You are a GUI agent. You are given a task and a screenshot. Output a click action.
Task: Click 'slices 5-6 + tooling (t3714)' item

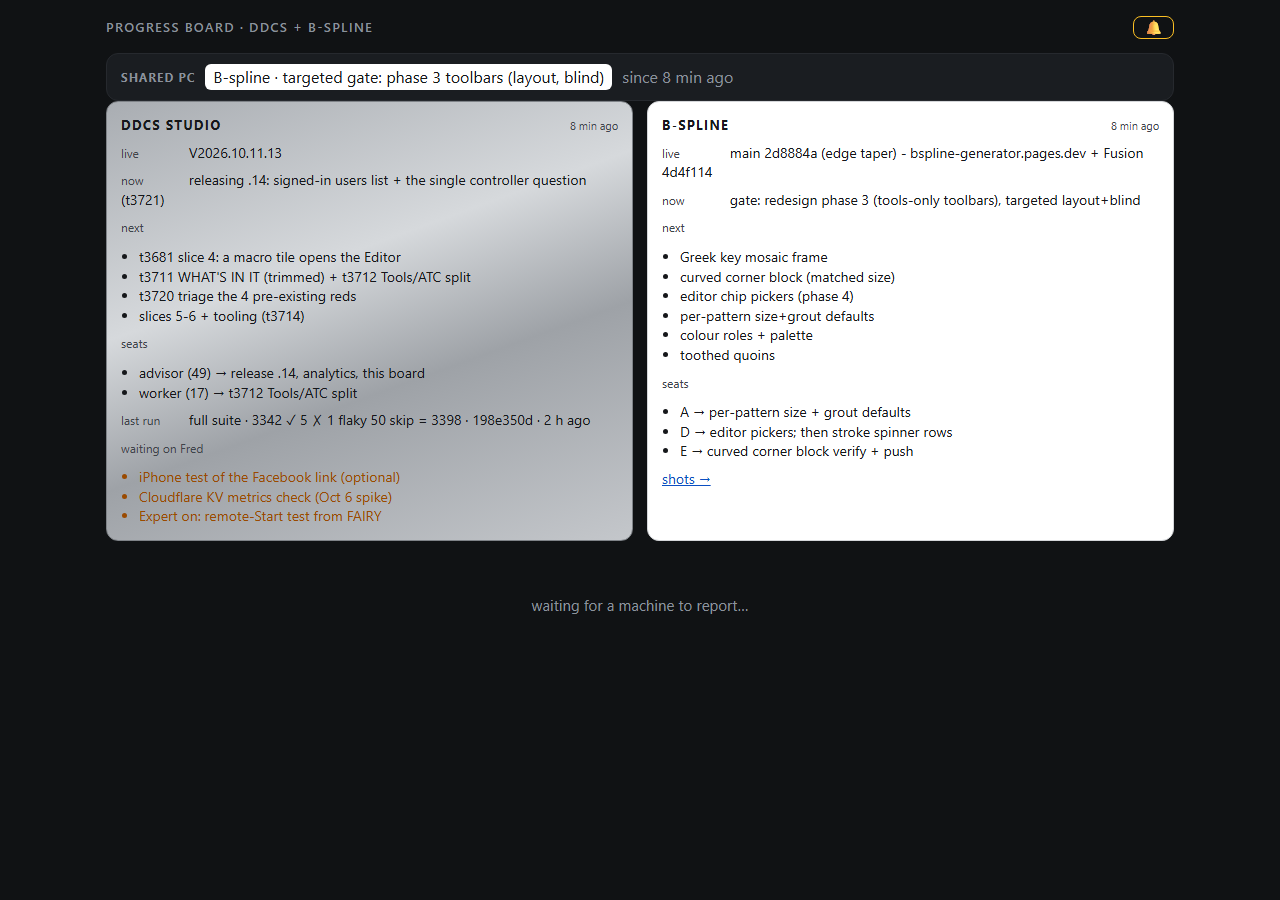[222, 316]
